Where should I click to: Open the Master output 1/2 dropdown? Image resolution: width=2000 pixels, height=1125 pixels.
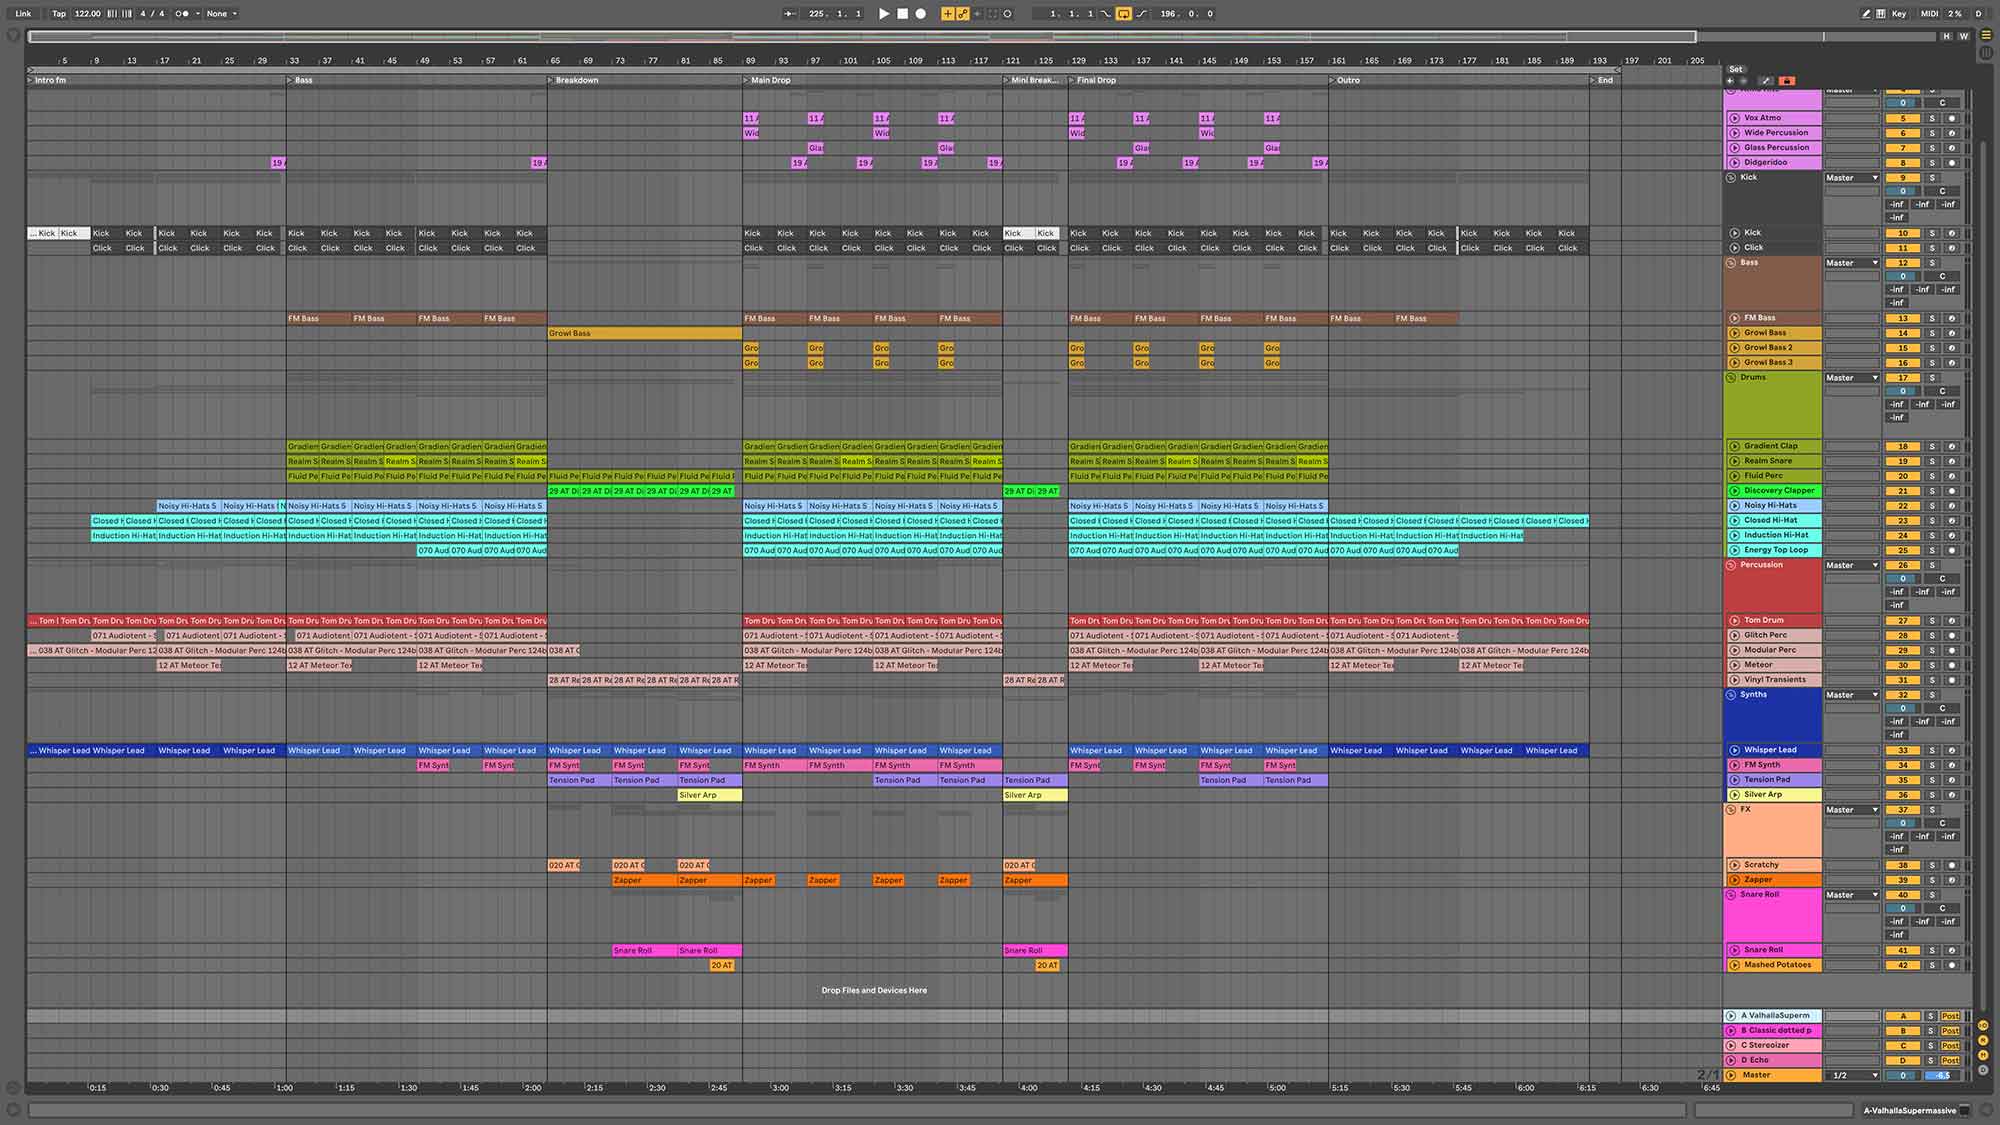coord(1852,1075)
